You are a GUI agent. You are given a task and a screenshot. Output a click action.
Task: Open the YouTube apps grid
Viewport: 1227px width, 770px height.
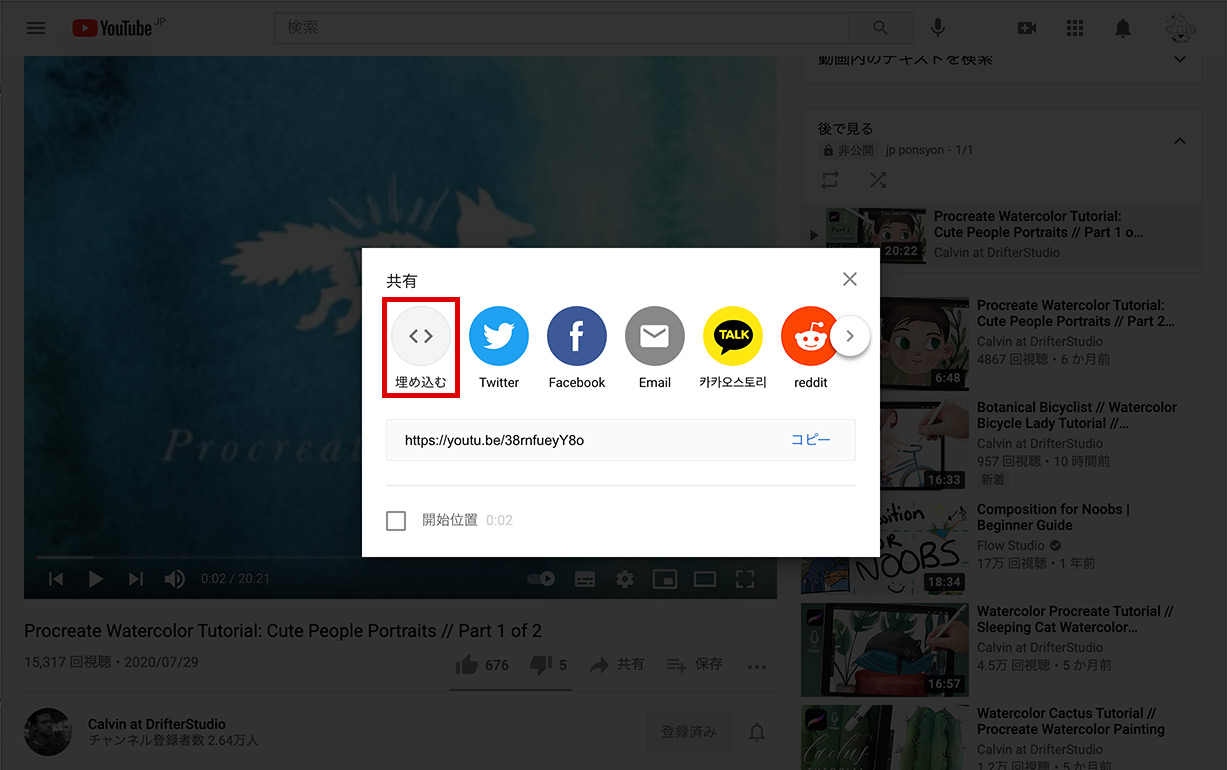pyautogui.click(x=1075, y=28)
